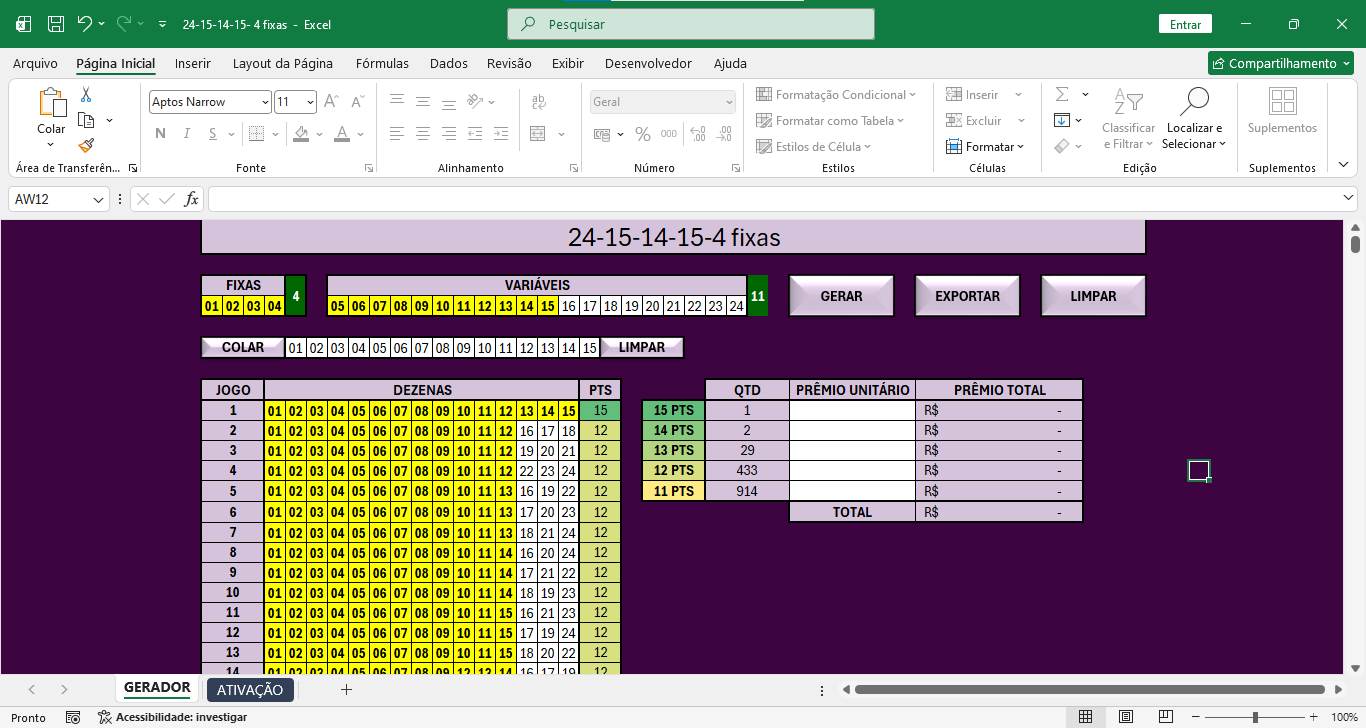Add new sheet with plus icon
This screenshot has width=1366, height=728.
[x=347, y=690]
